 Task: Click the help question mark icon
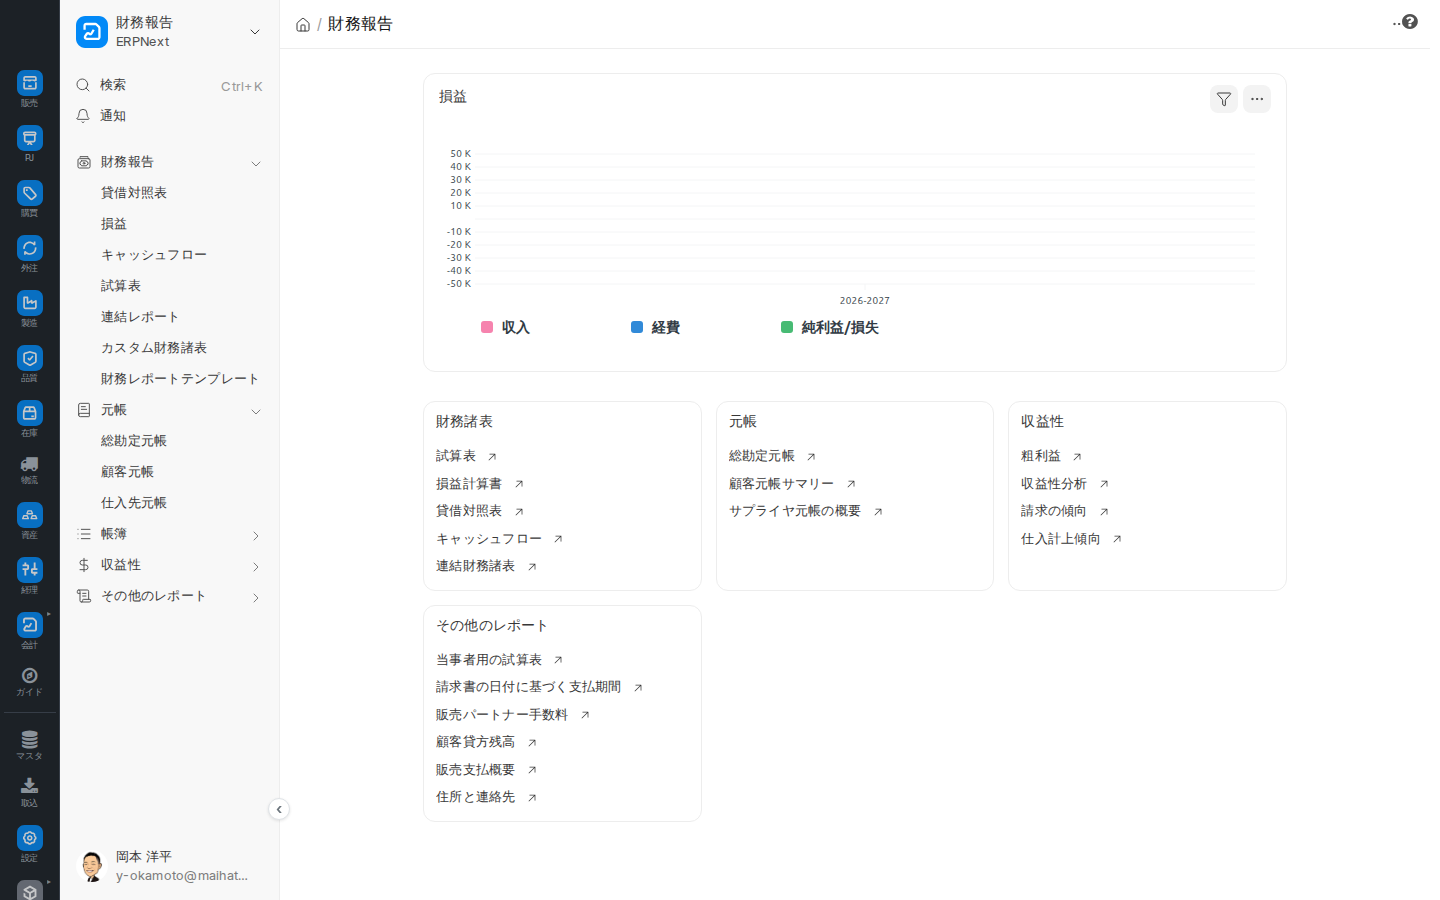[x=1410, y=22]
